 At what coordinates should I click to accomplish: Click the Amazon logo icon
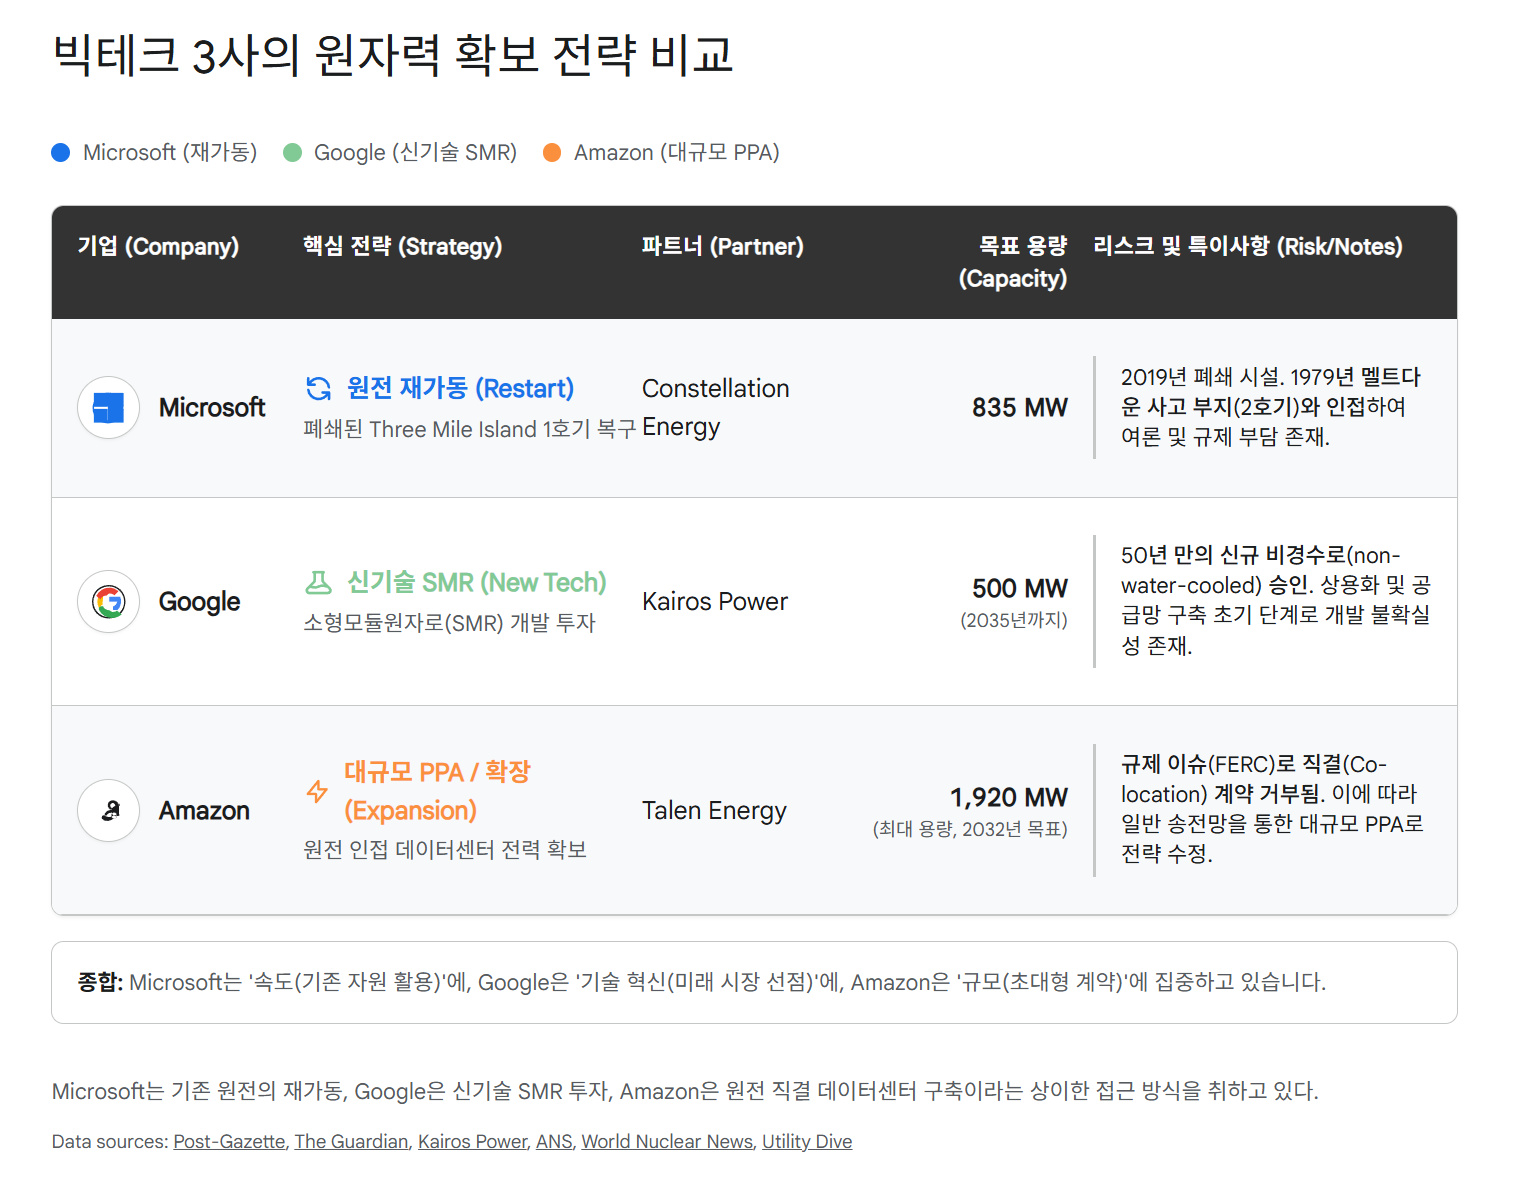click(x=108, y=810)
